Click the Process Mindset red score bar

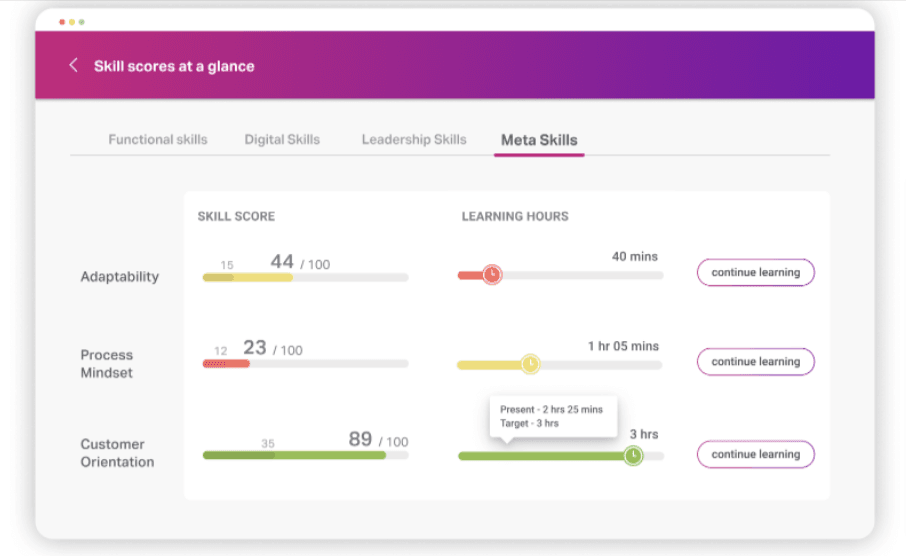pos(226,364)
